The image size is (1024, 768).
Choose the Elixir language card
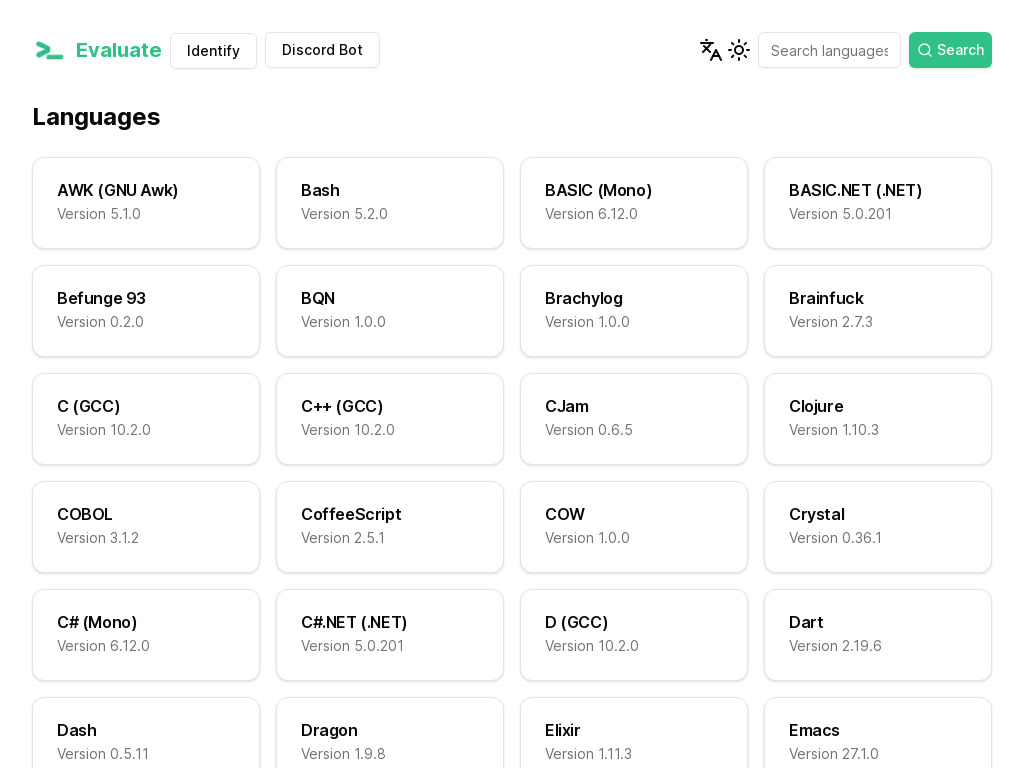[x=634, y=733]
